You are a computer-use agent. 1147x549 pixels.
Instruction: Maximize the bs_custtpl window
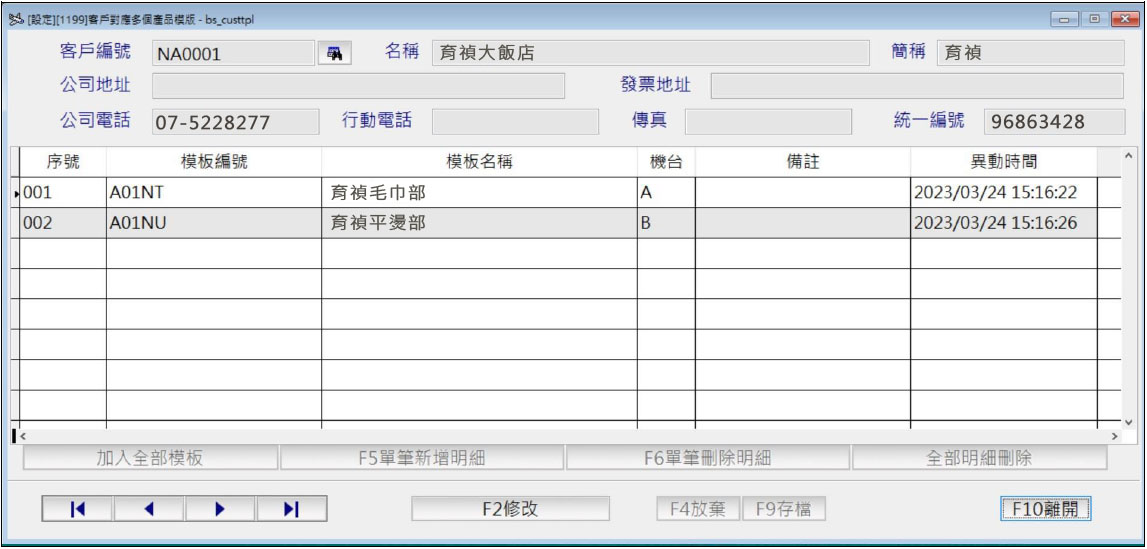pyautogui.click(x=1094, y=20)
